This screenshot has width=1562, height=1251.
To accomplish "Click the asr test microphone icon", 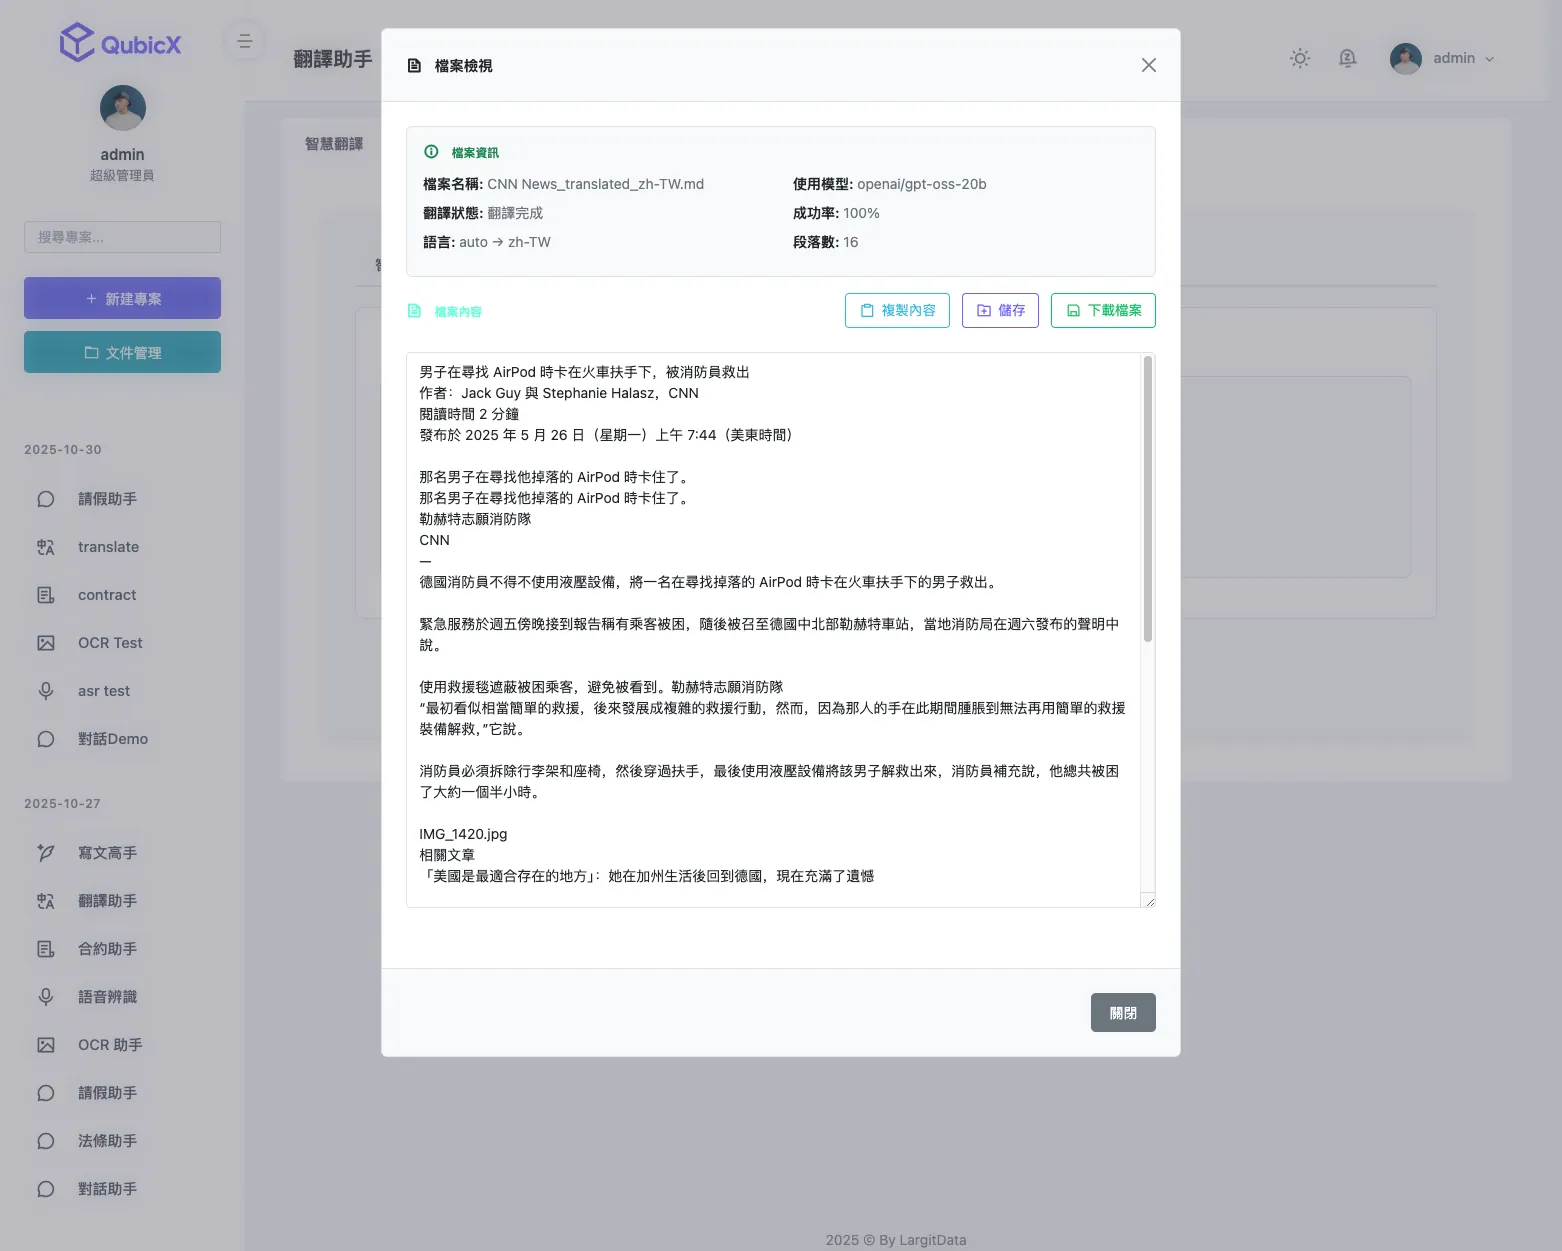I will pyautogui.click(x=46, y=691).
